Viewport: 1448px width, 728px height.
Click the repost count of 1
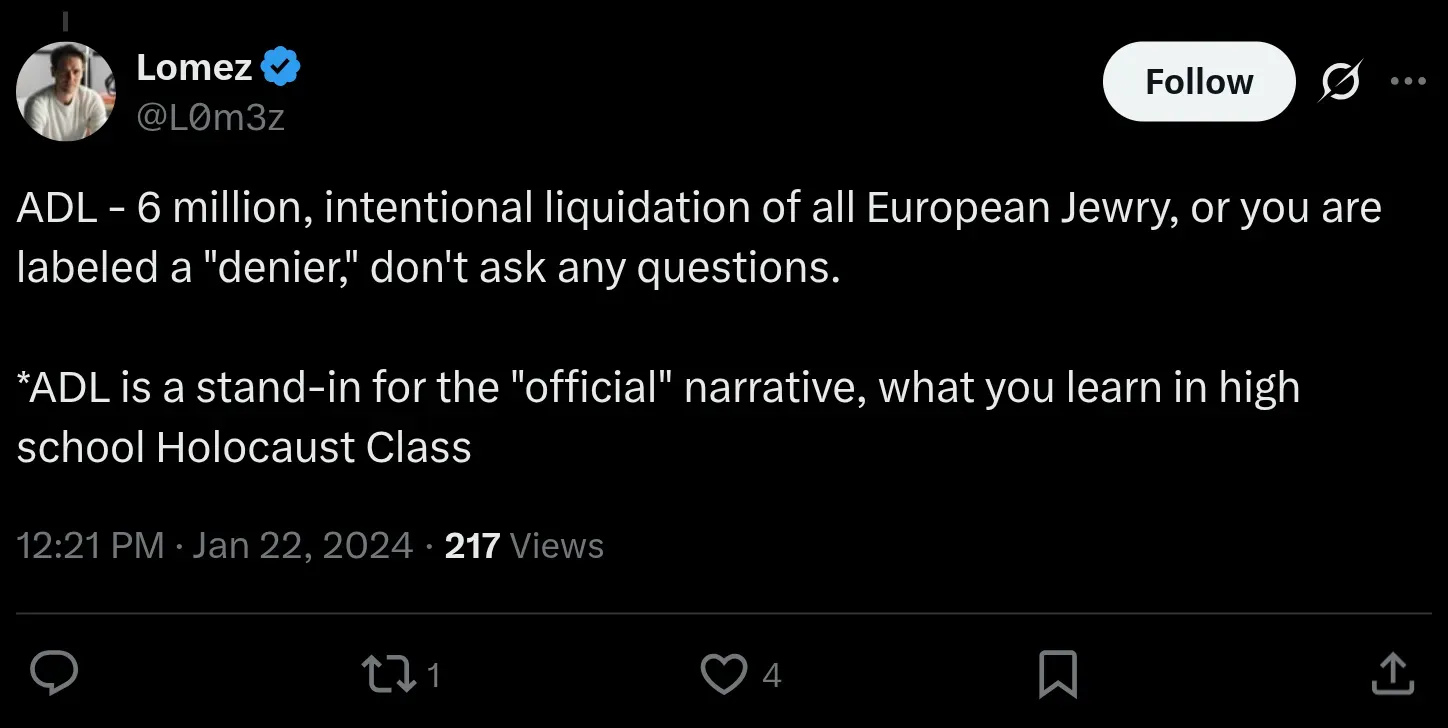tap(433, 677)
